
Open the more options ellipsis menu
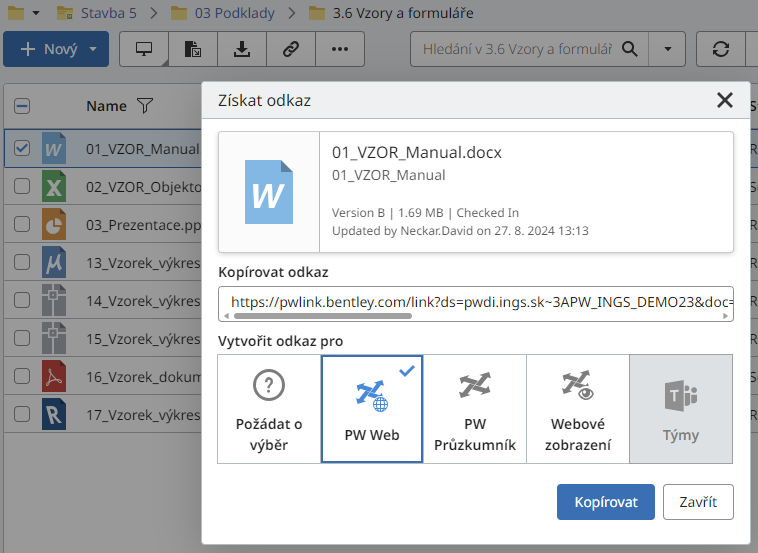pyautogui.click(x=340, y=49)
